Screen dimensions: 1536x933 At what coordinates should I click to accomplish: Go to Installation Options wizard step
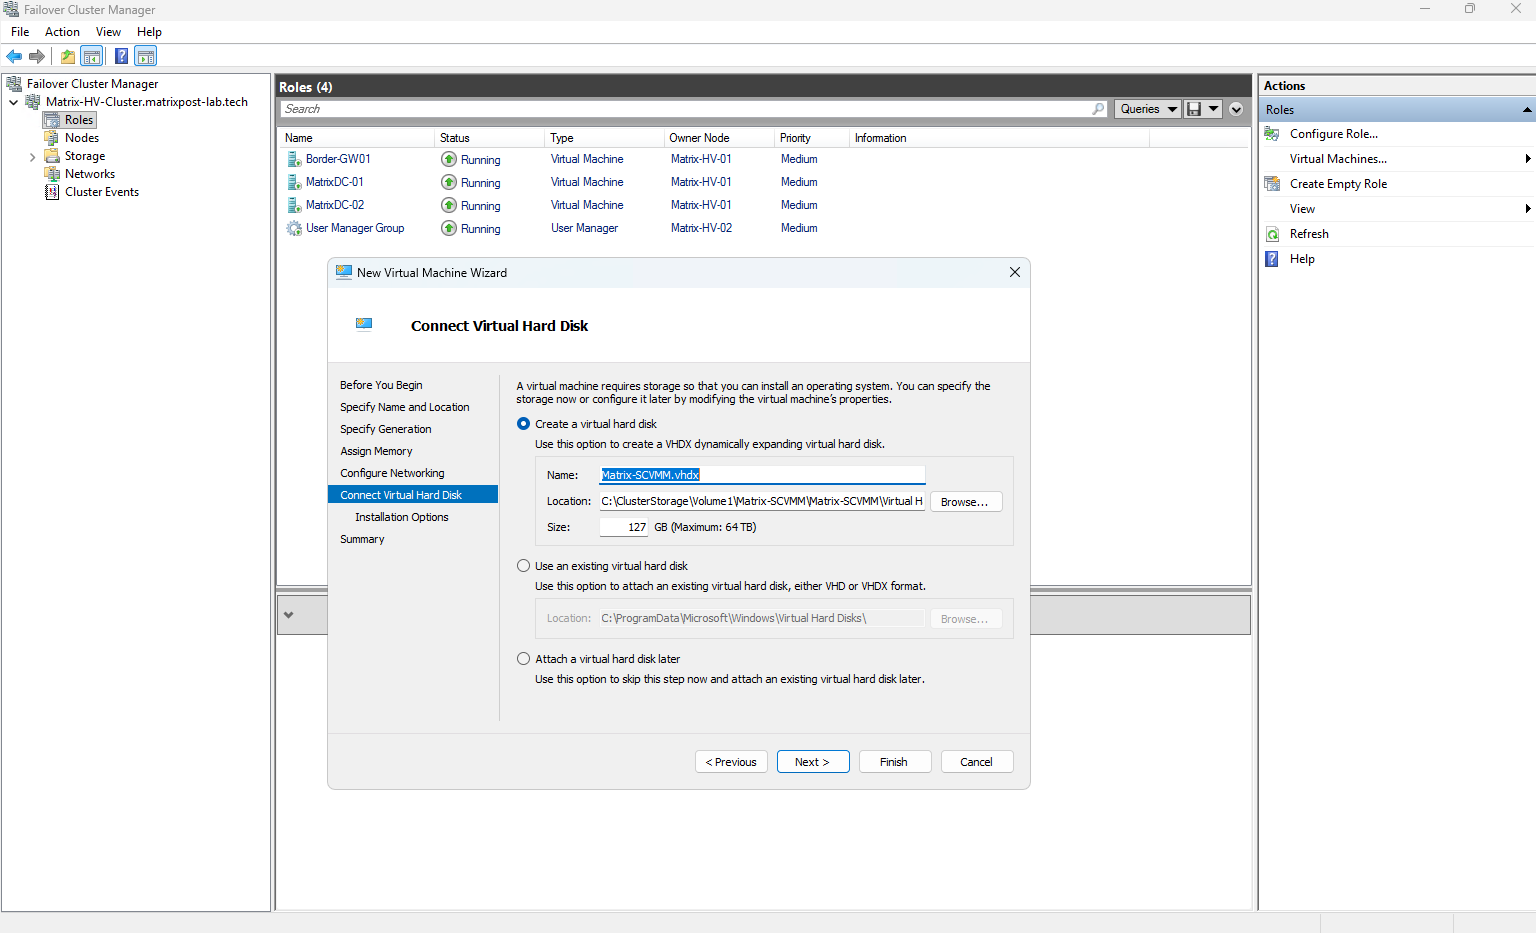point(401,517)
